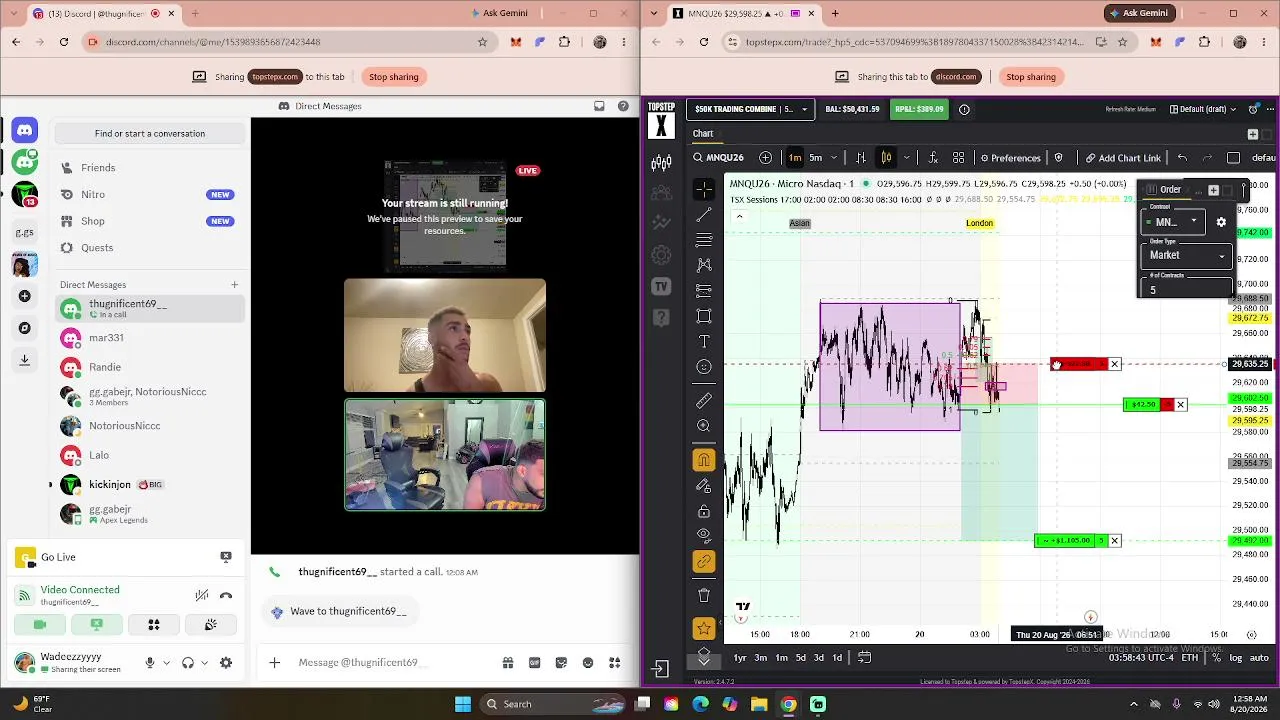This screenshot has width=1280, height=720.
Task: Activate the zoom-in magnifier tool on chart
Action: pyautogui.click(x=704, y=426)
